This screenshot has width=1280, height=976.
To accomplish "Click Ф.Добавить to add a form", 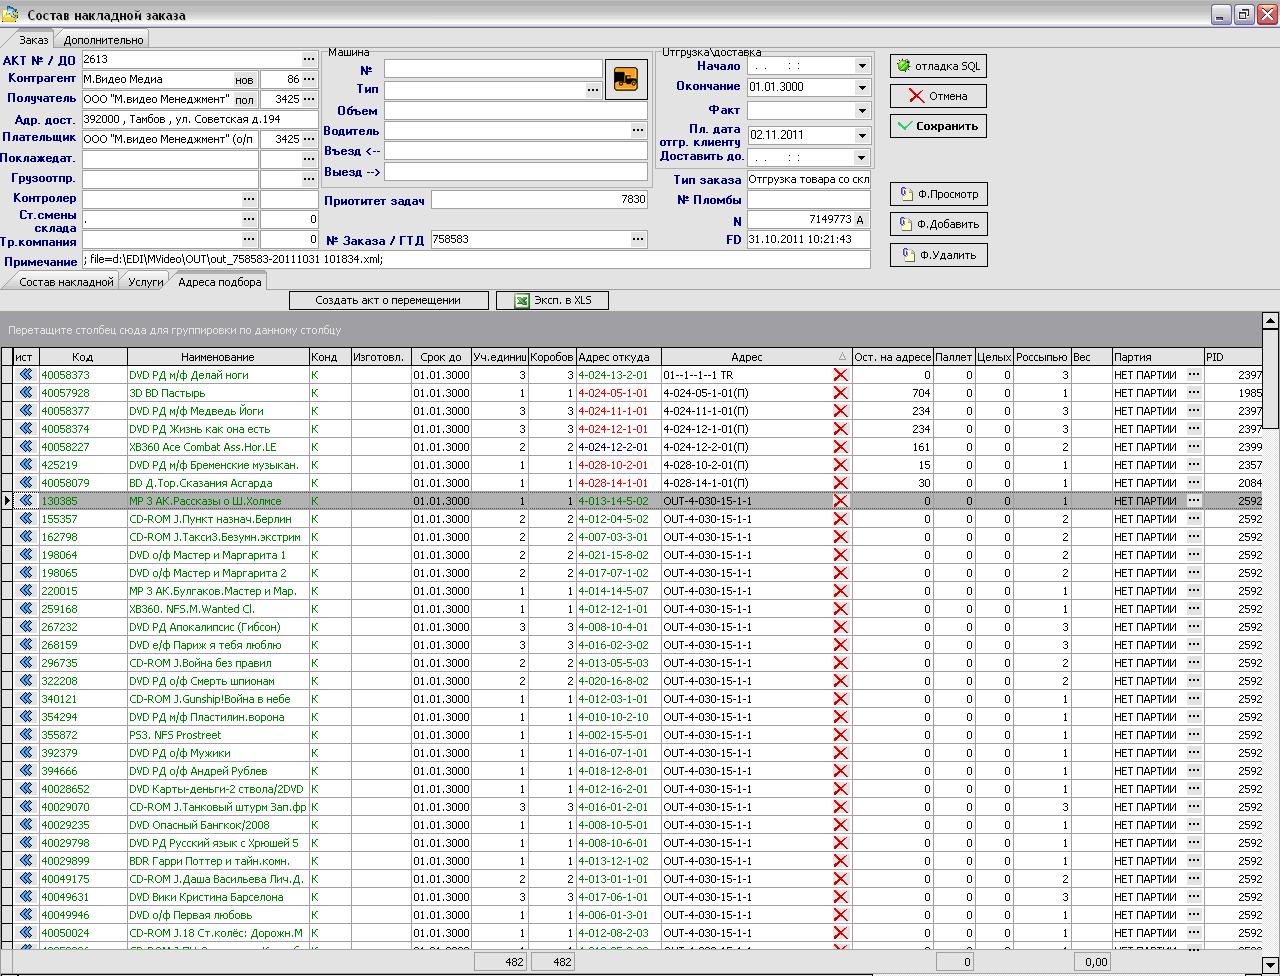I will click(938, 224).
